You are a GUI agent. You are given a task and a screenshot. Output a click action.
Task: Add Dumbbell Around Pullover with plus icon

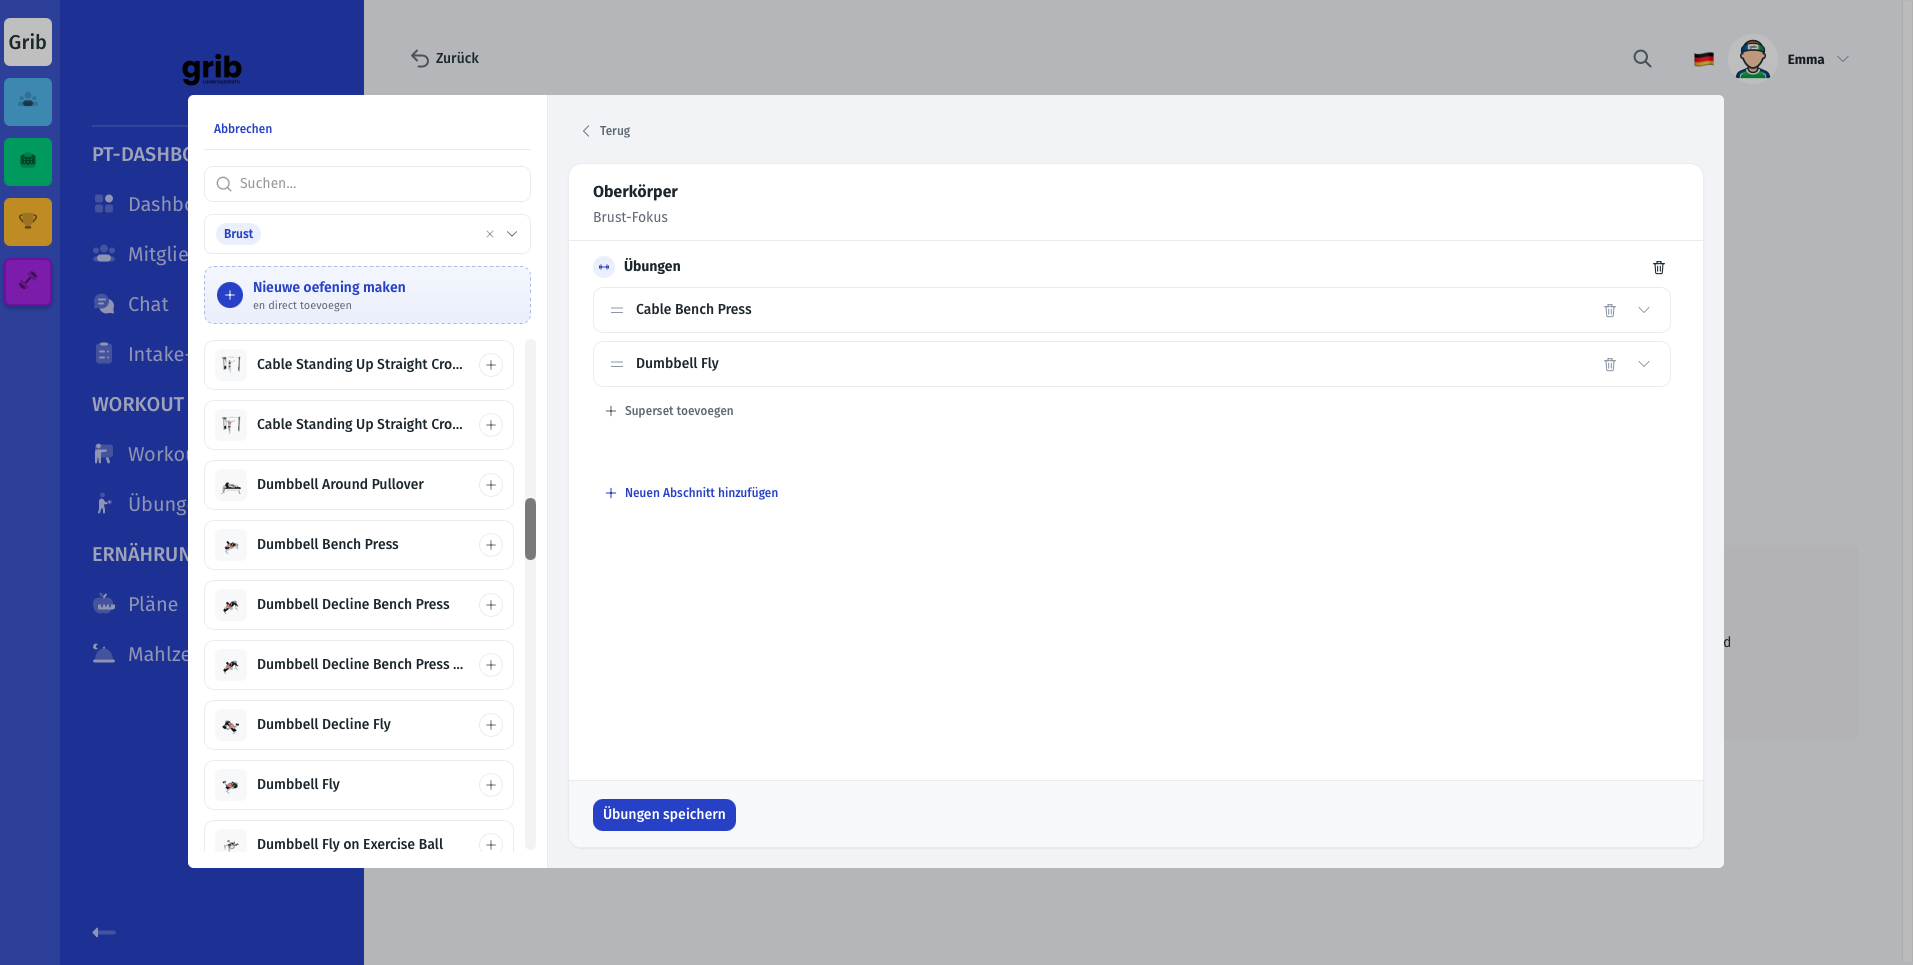(x=491, y=485)
